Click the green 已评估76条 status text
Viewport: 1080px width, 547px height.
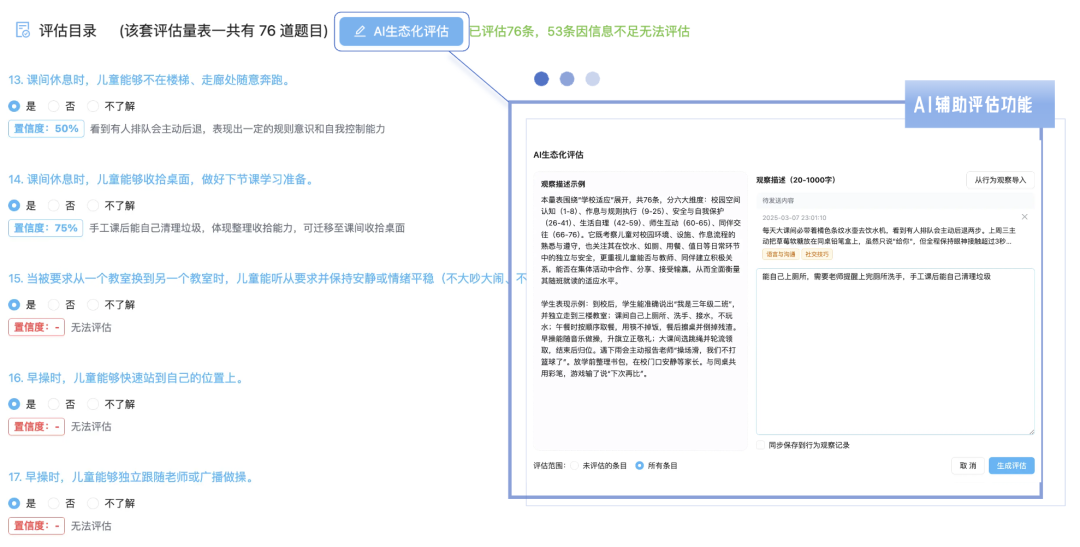pos(579,31)
